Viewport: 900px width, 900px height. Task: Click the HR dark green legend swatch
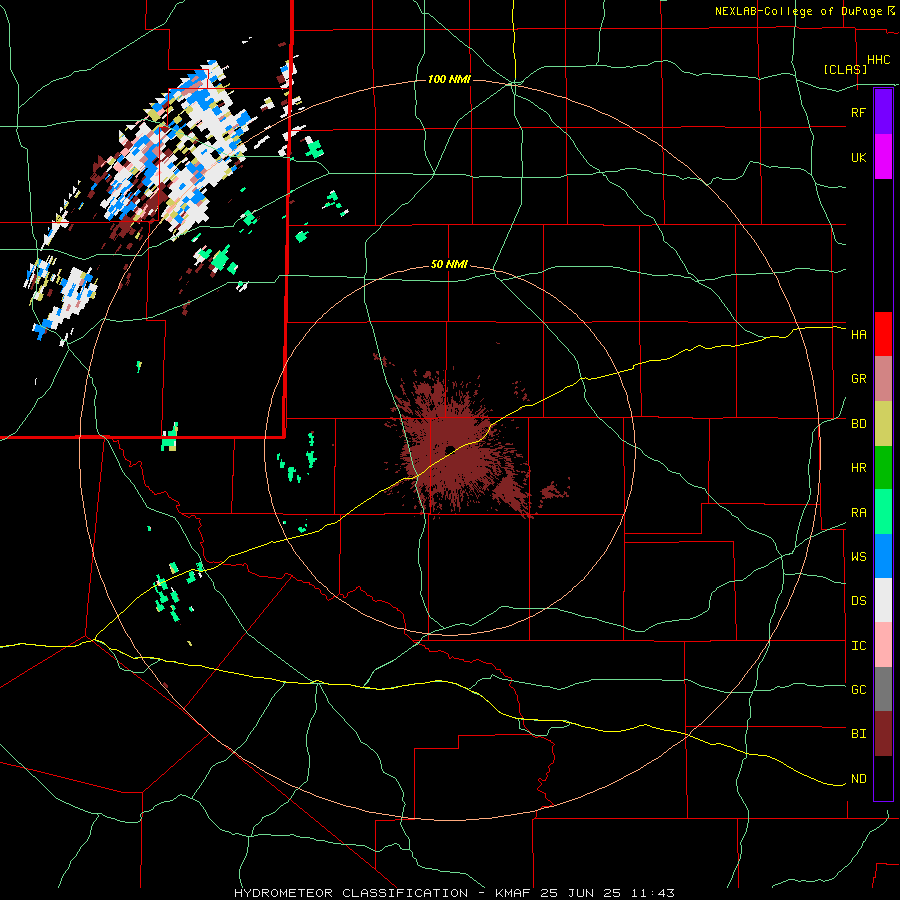click(x=883, y=468)
